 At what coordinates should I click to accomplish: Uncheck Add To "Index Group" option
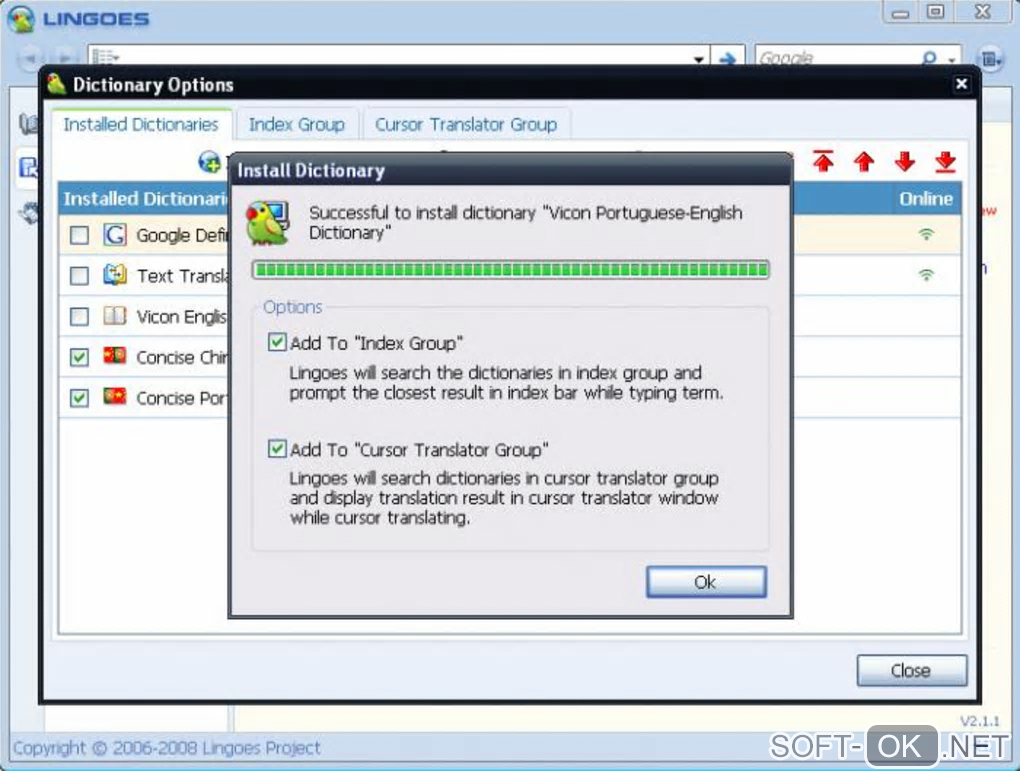(277, 342)
